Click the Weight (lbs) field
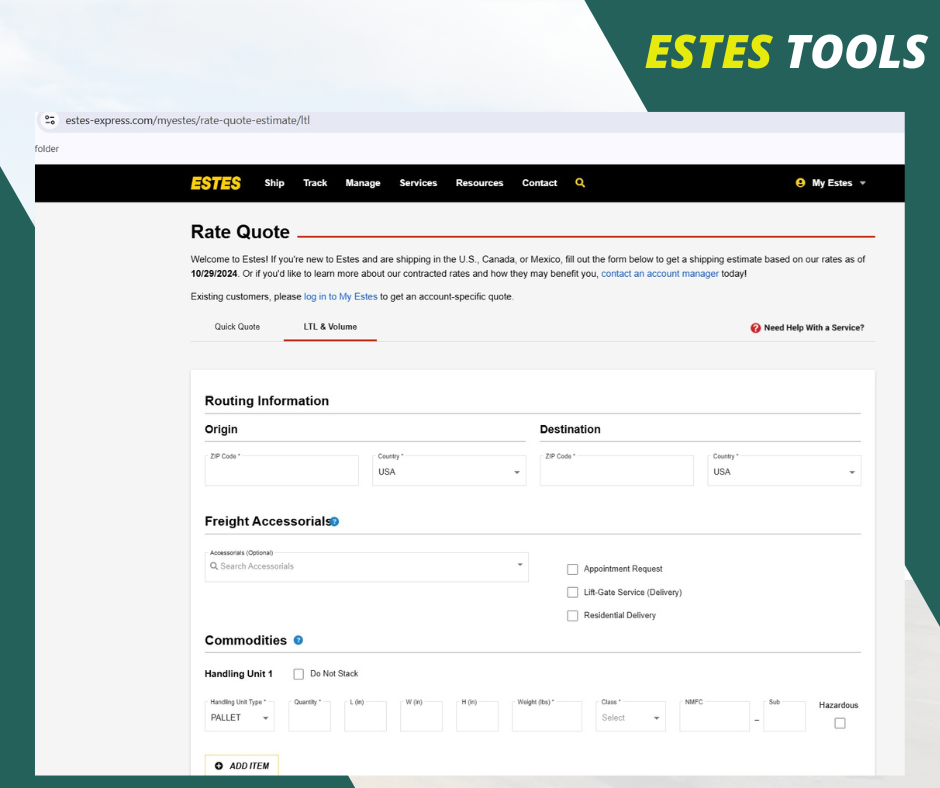940x788 pixels. pos(547,717)
